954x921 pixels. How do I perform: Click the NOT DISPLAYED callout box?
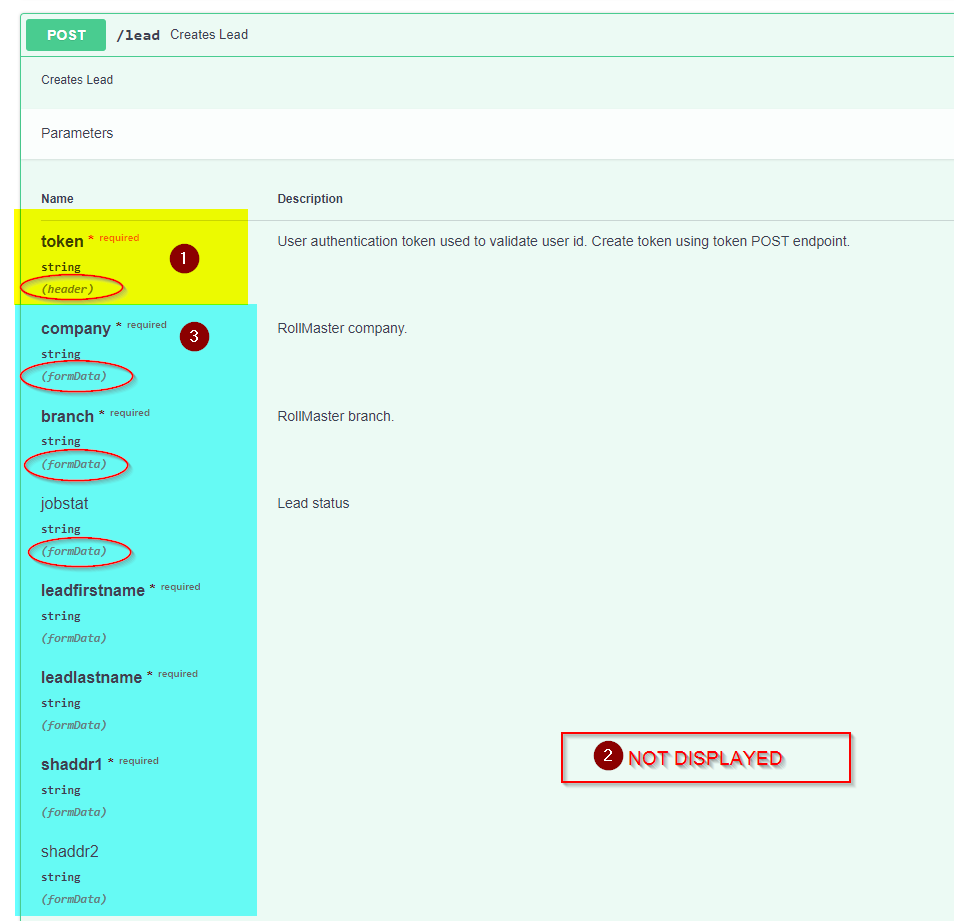[706, 758]
